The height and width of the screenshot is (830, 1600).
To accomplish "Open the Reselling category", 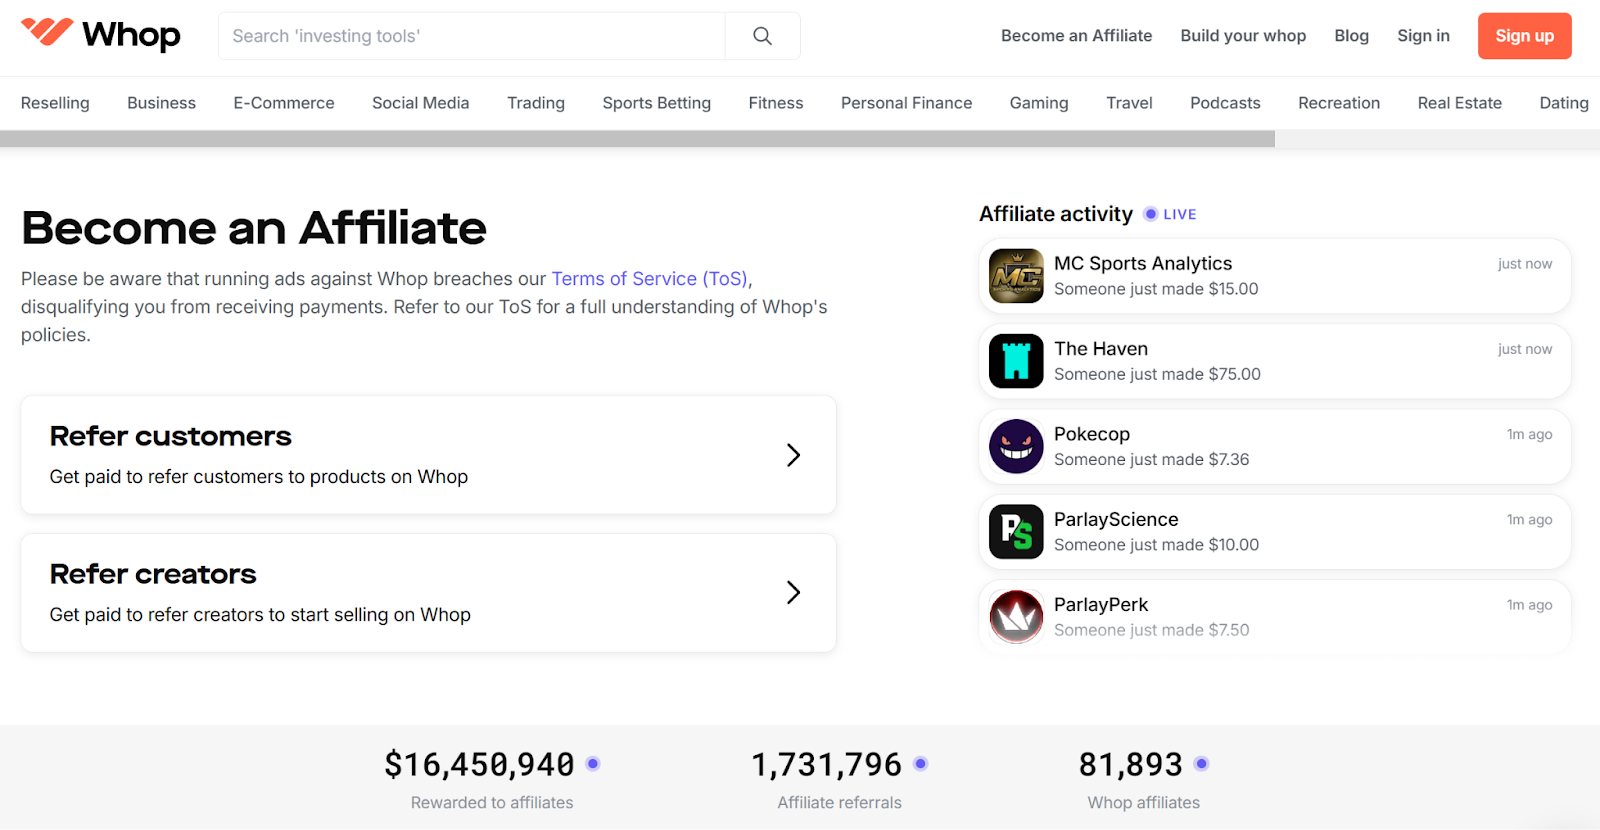I will [55, 103].
